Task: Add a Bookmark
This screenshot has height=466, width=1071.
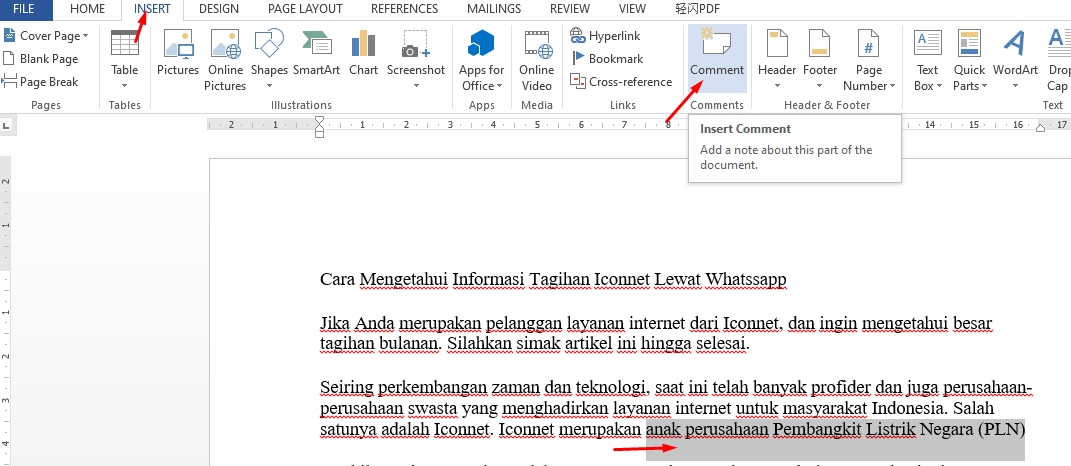Action: (x=607, y=59)
